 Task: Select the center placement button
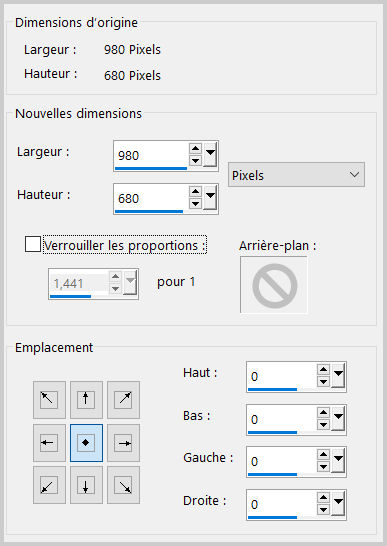point(86,443)
